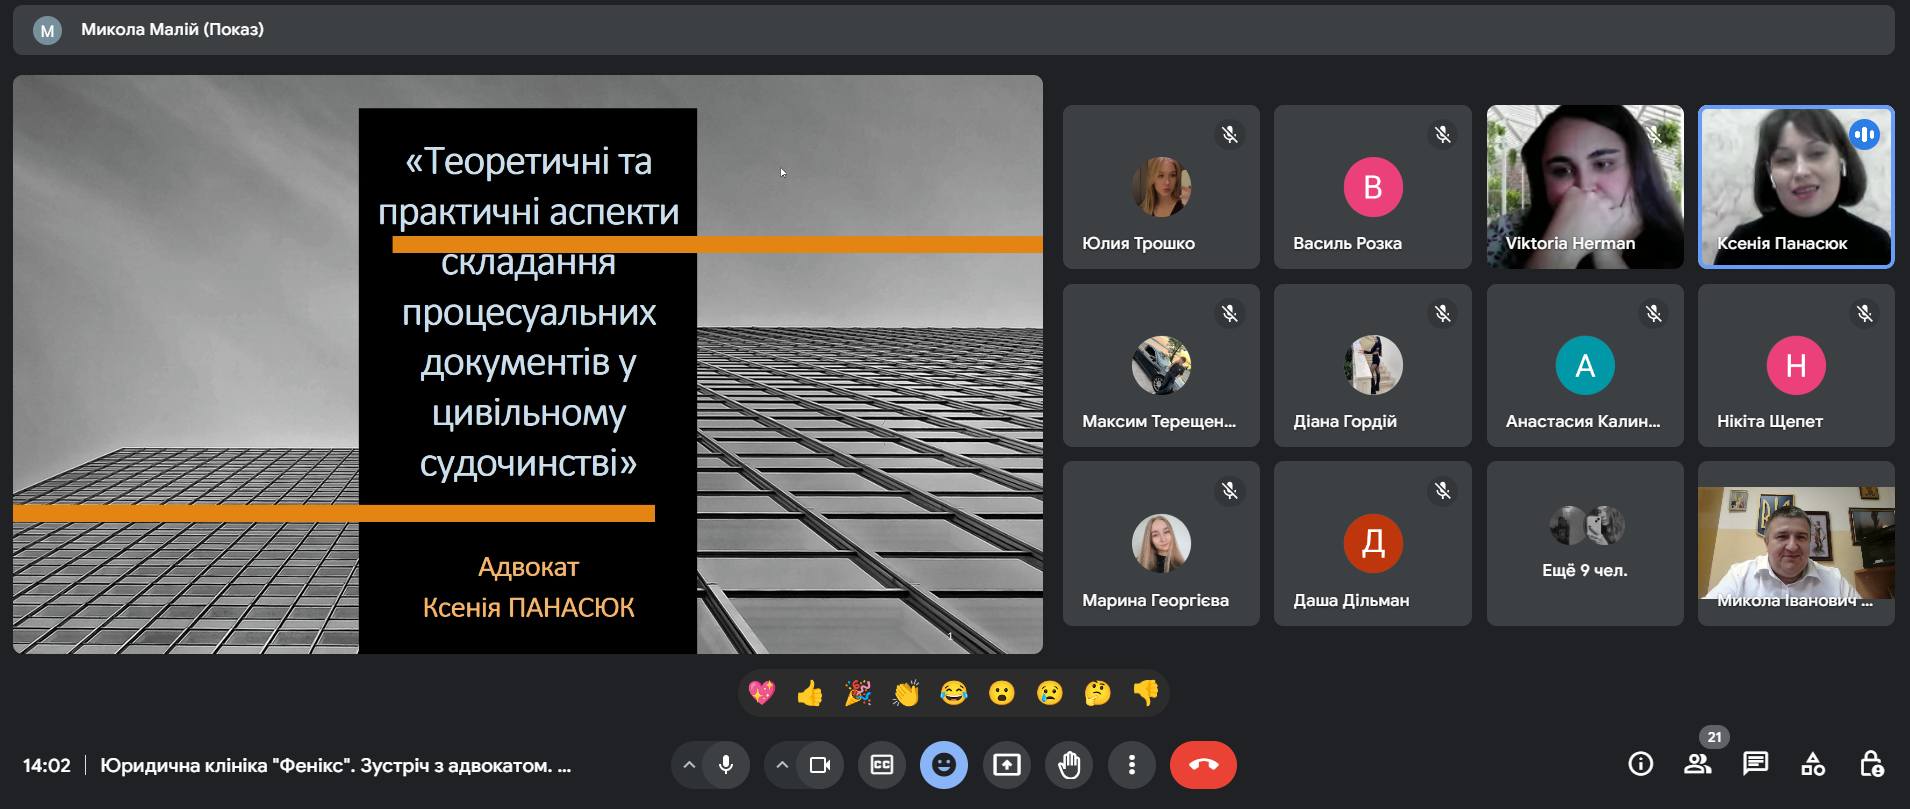Leave the call with red hang-up button
Image resolution: width=1910 pixels, height=809 pixels.
(x=1203, y=765)
